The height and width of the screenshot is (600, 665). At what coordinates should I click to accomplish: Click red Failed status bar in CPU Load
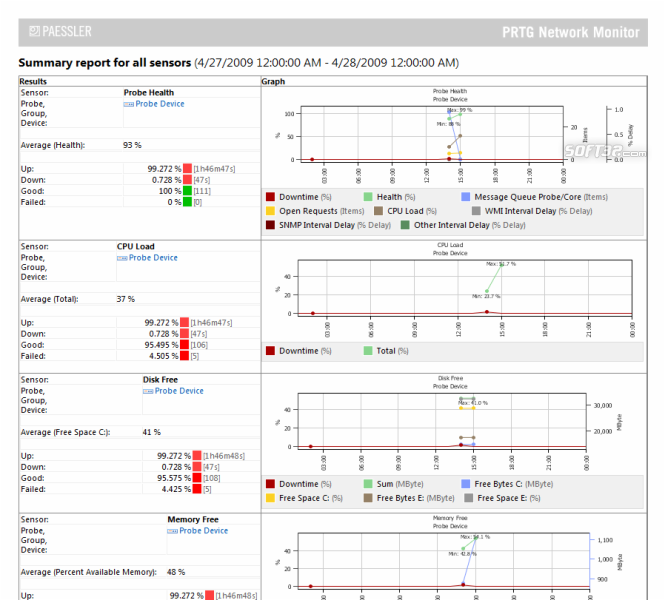click(x=184, y=356)
